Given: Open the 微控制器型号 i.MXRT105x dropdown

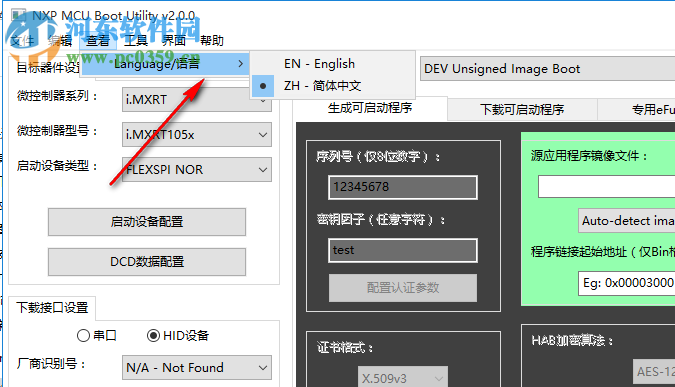Looking at the screenshot, I should tap(197, 135).
